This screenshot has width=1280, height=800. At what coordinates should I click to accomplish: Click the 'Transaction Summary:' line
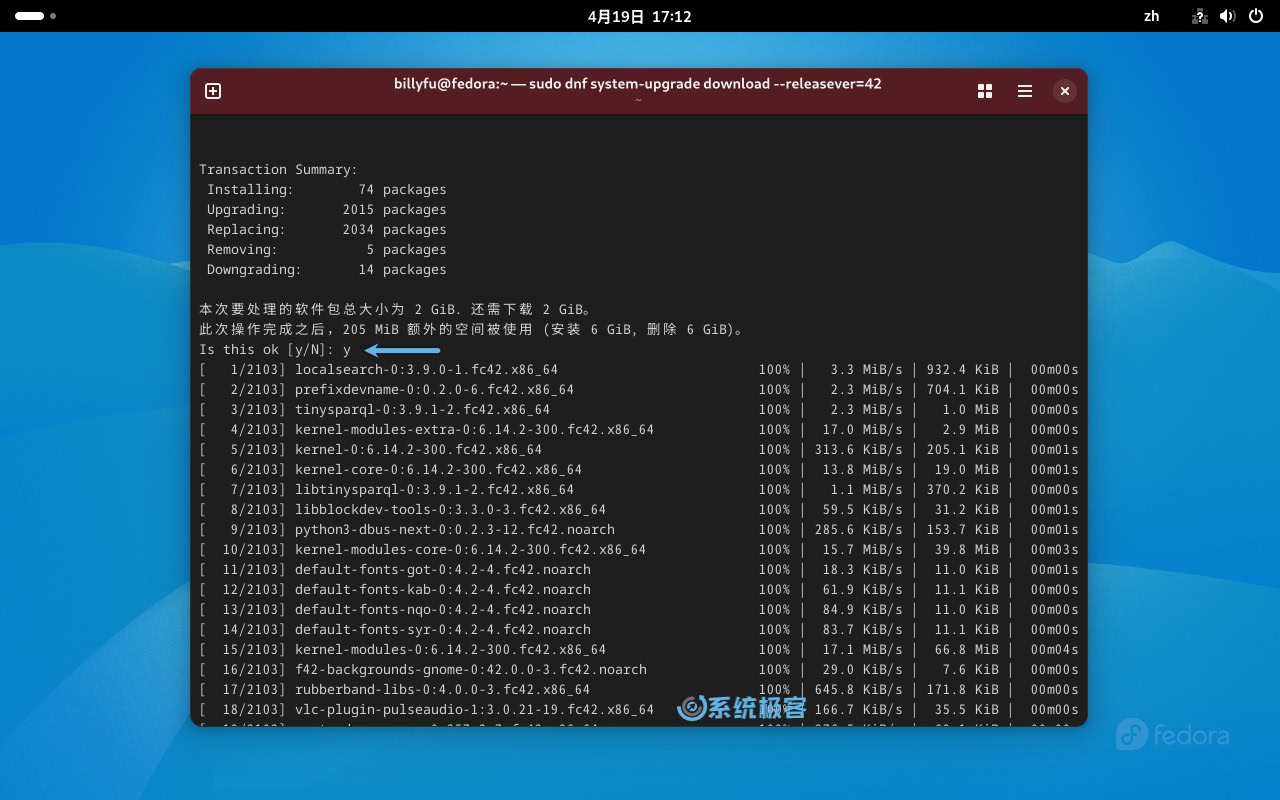coord(278,169)
